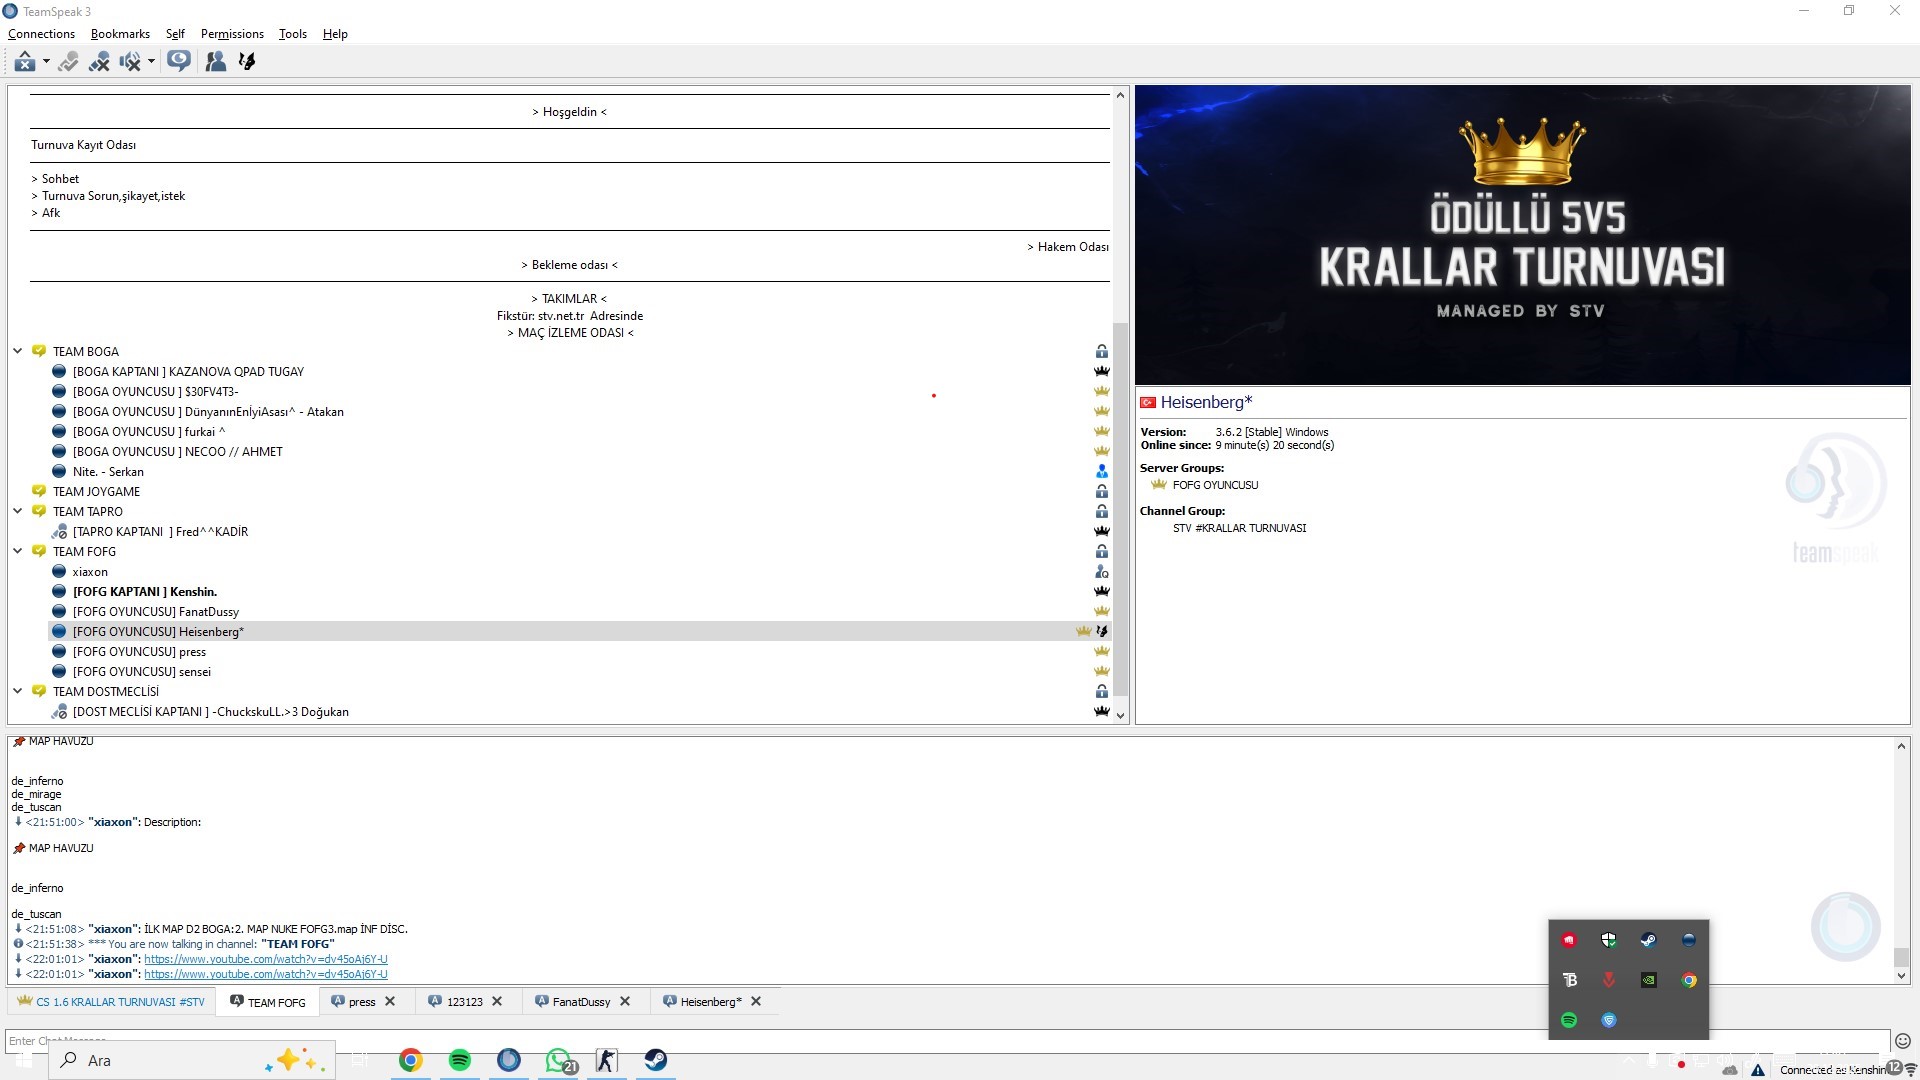Select user [FOFG OYUNCUSU] press
The height and width of the screenshot is (1080, 1920).
click(x=139, y=651)
